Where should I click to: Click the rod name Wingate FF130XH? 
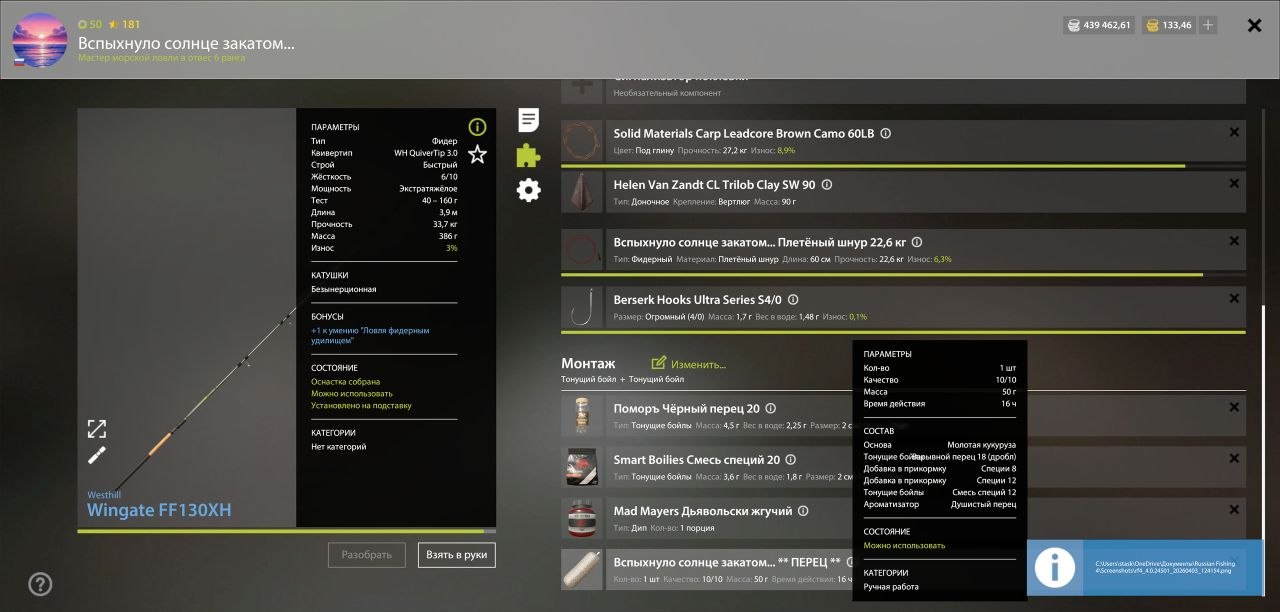click(x=159, y=510)
